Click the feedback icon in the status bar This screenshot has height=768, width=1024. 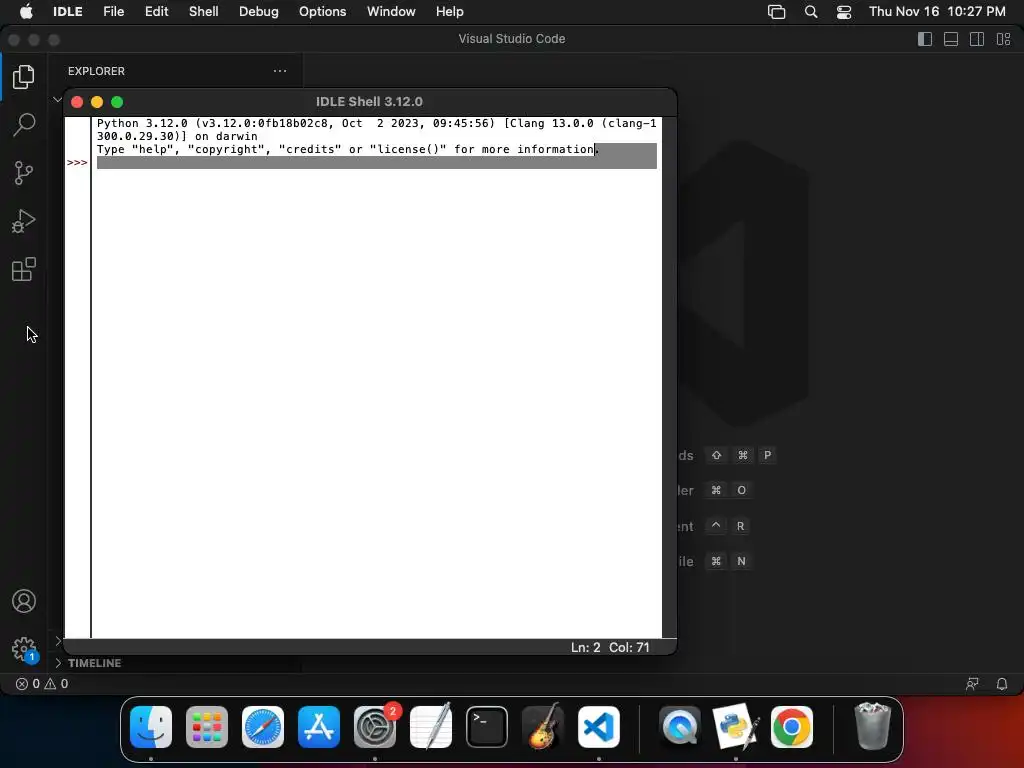click(972, 684)
